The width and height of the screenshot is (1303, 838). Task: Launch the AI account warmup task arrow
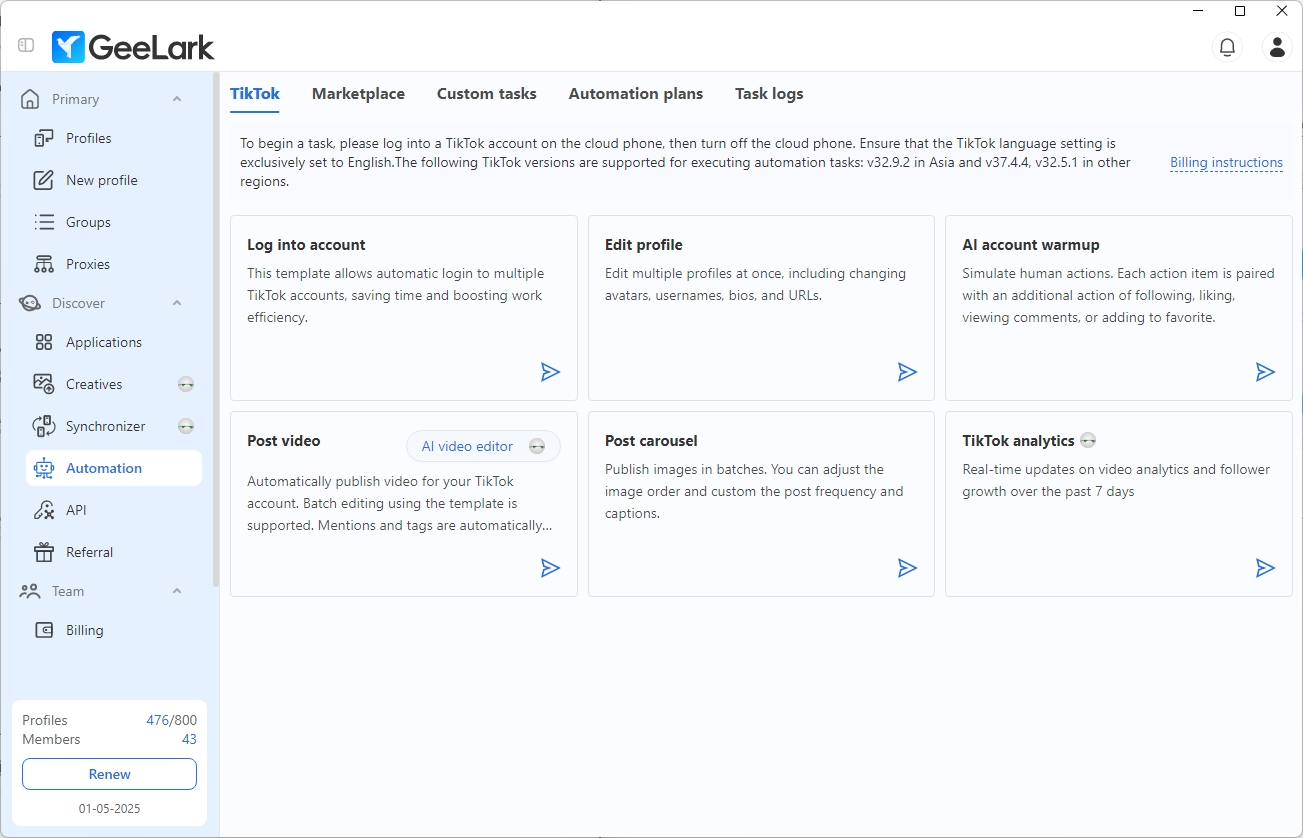coord(1265,372)
